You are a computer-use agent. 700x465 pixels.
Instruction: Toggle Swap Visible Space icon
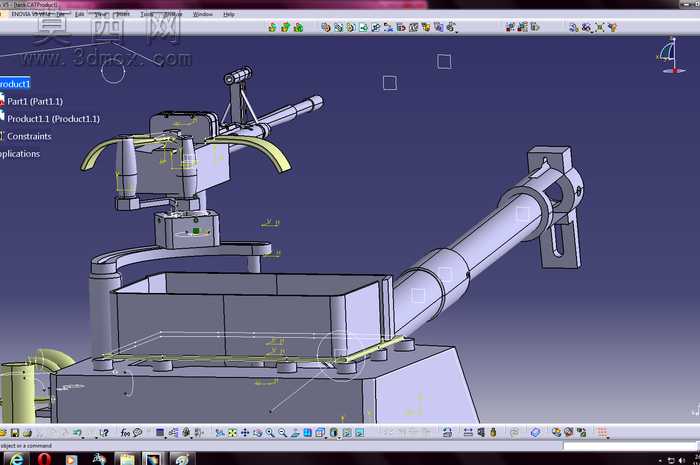click(x=359, y=433)
